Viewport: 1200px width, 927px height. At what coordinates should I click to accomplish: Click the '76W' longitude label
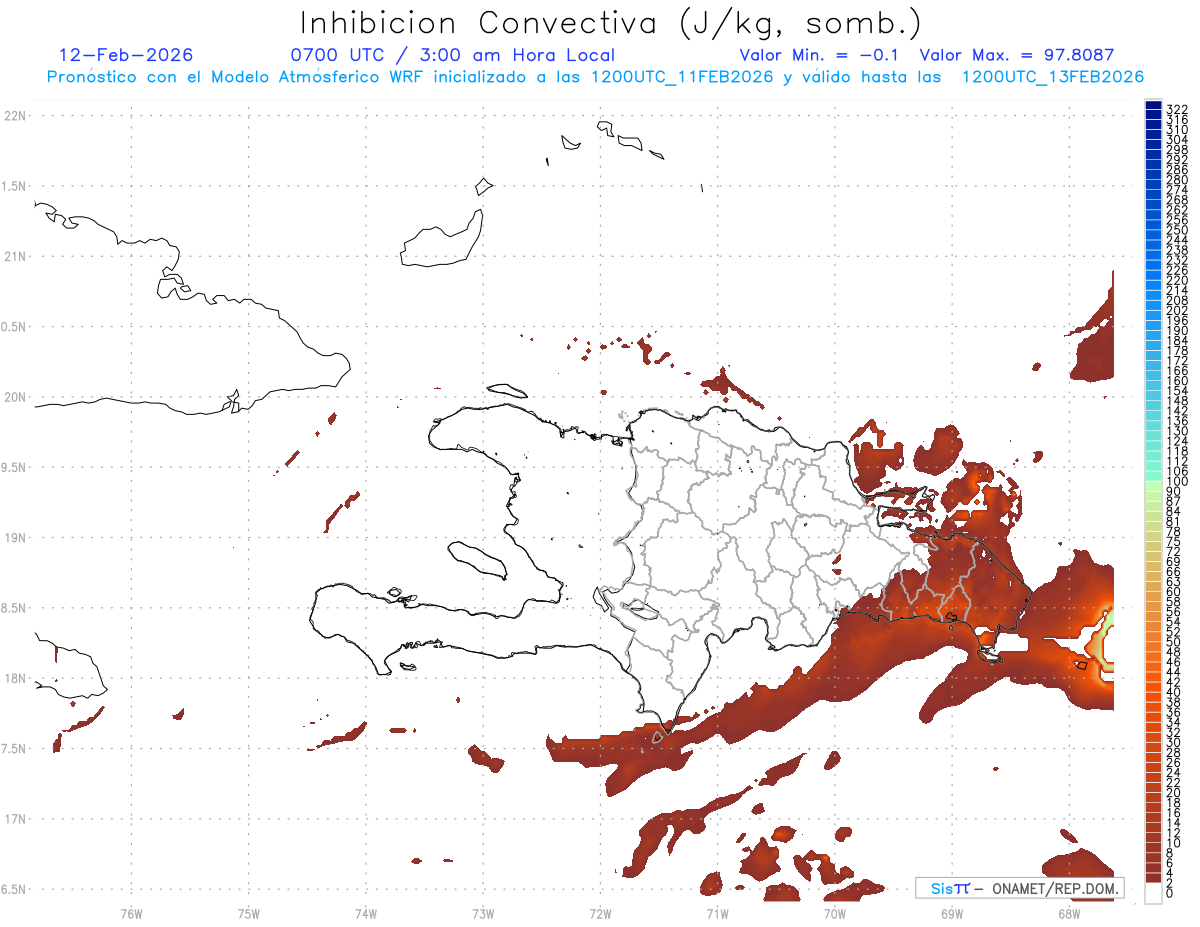(131, 913)
